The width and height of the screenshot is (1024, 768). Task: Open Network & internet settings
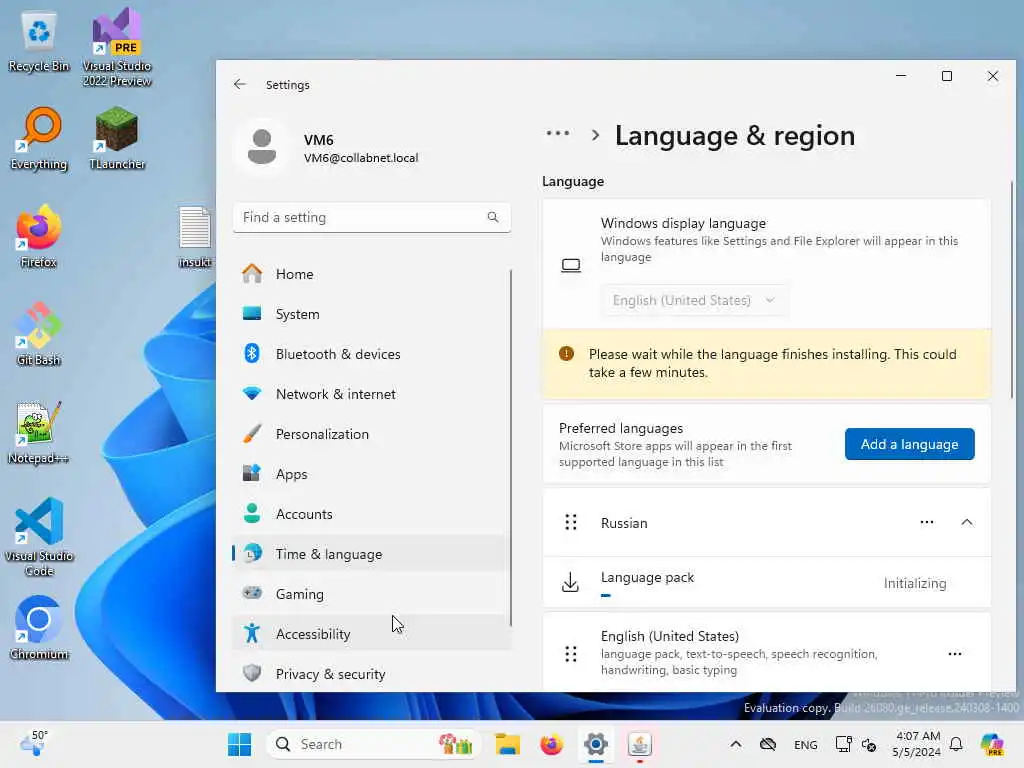pos(370,394)
